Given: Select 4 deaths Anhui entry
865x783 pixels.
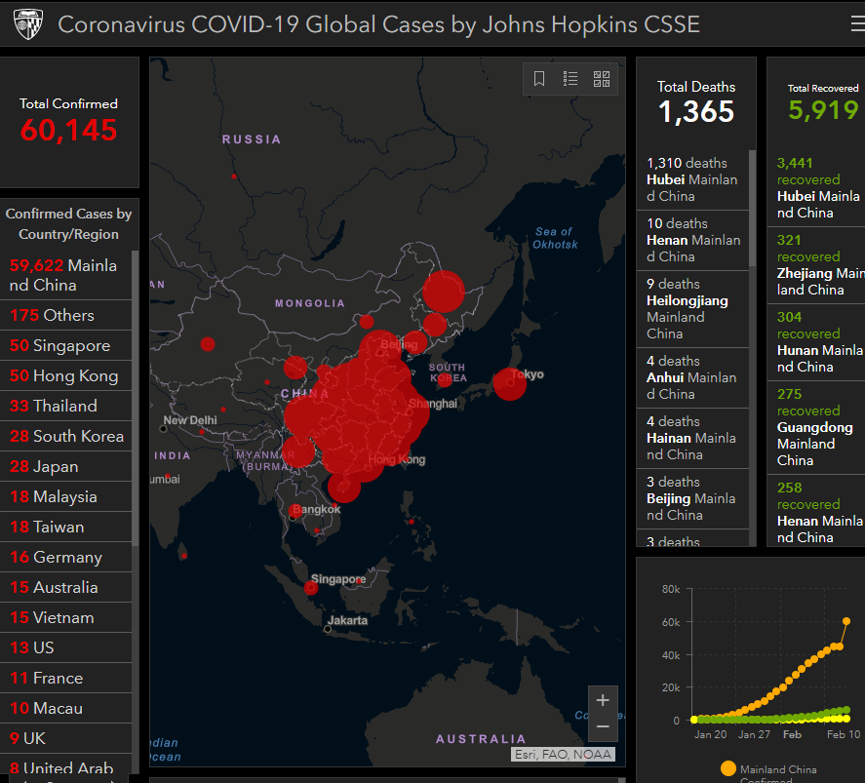Looking at the screenshot, I should pyautogui.click(x=693, y=377).
